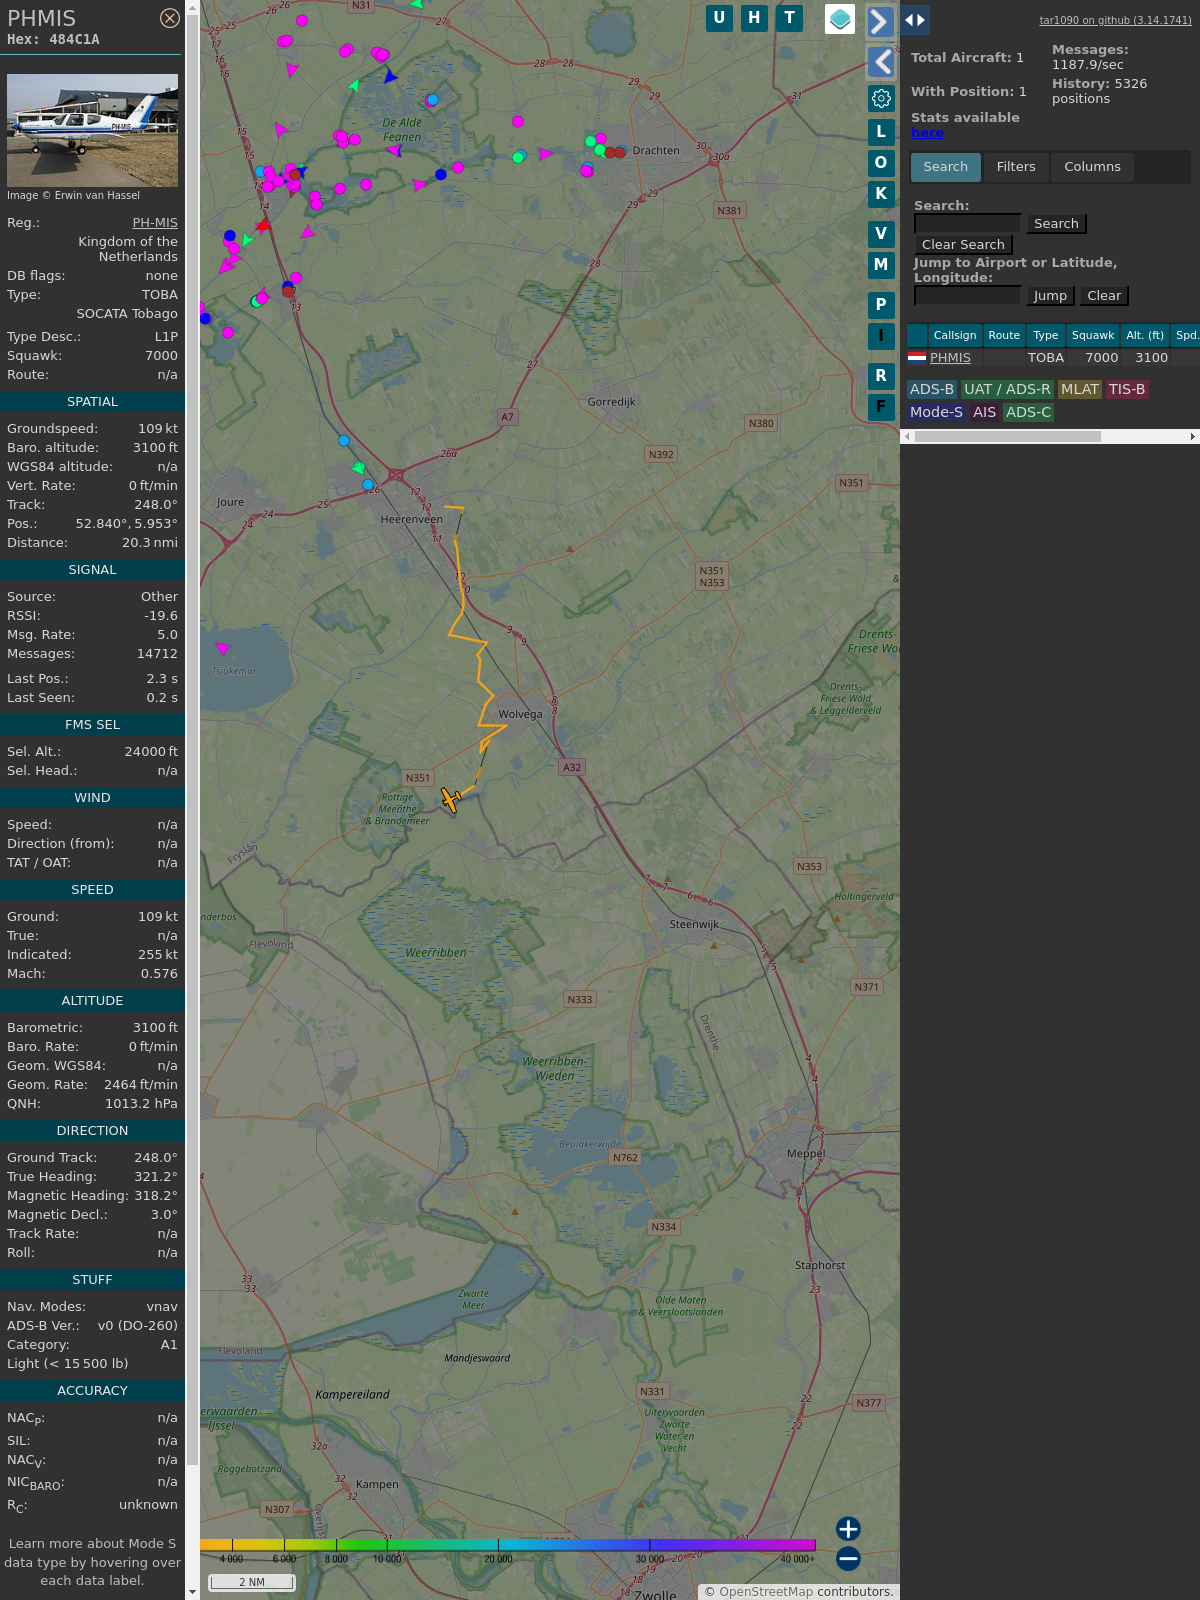Image resolution: width=1200 pixels, height=1600 pixels.
Task: Toggle the V map button
Action: (881, 234)
